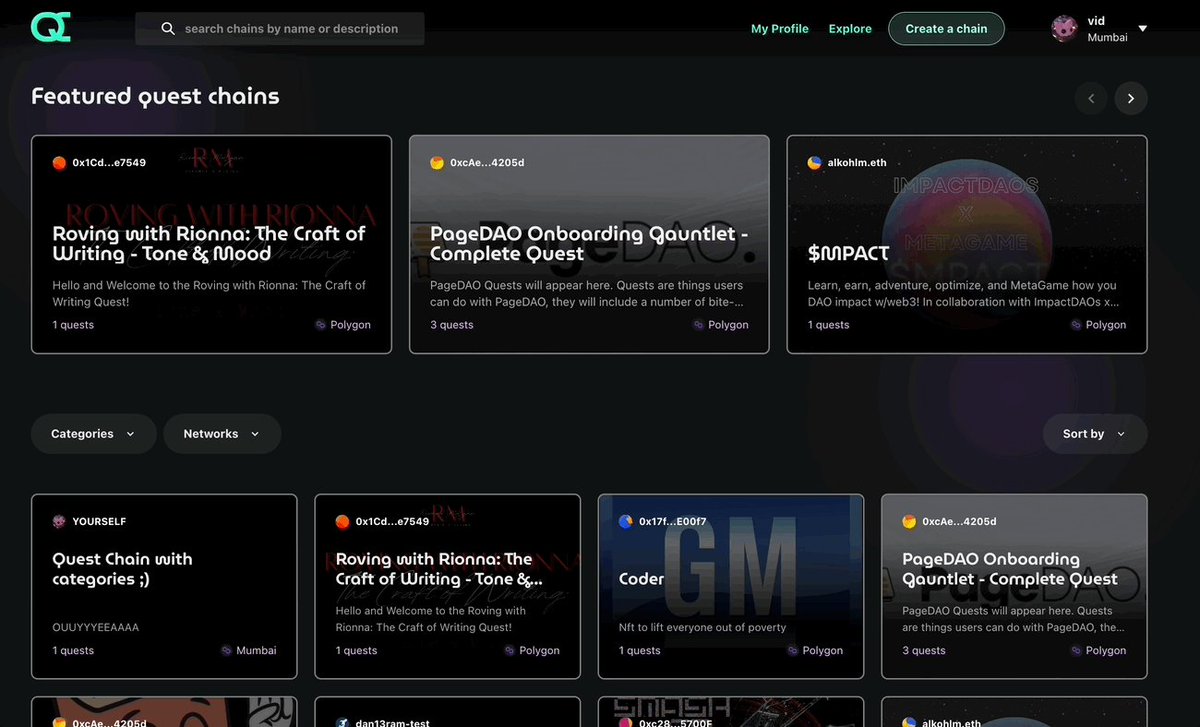Click Polygon network icon on featured Rionna card
This screenshot has width=1200, height=727.
click(x=321, y=325)
